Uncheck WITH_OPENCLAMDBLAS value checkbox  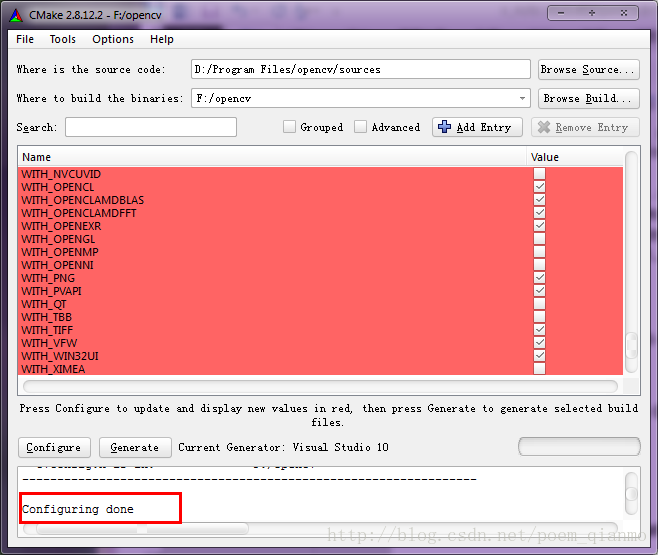click(539, 200)
